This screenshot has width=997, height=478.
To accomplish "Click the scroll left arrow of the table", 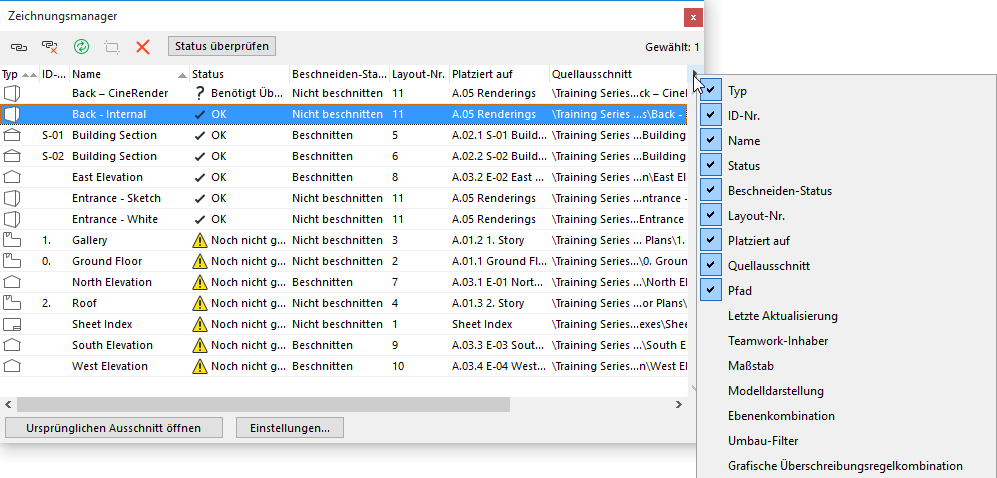I will point(8,404).
